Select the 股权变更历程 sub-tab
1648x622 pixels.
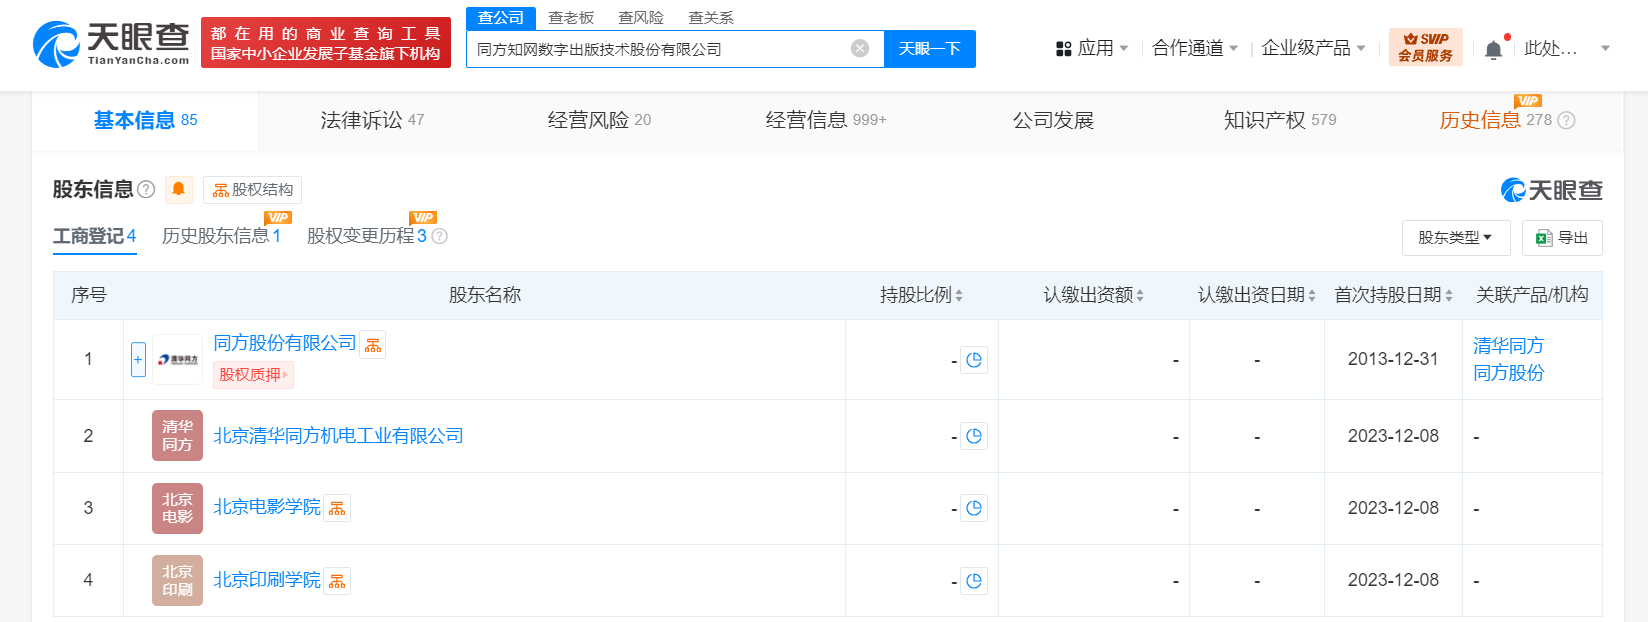tap(366, 236)
